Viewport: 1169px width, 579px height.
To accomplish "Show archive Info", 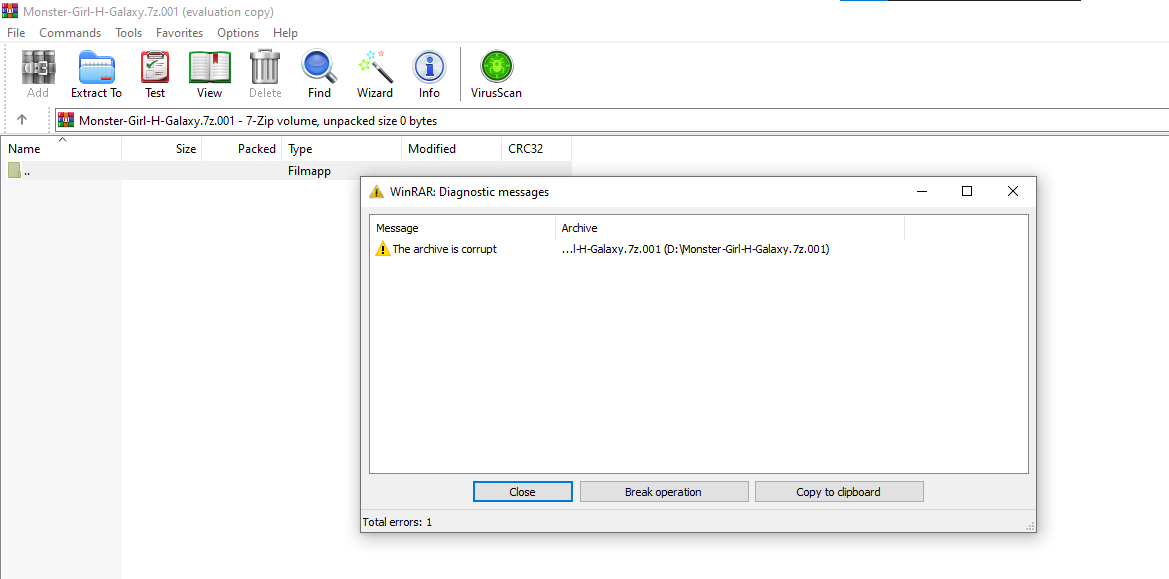I will (x=429, y=68).
